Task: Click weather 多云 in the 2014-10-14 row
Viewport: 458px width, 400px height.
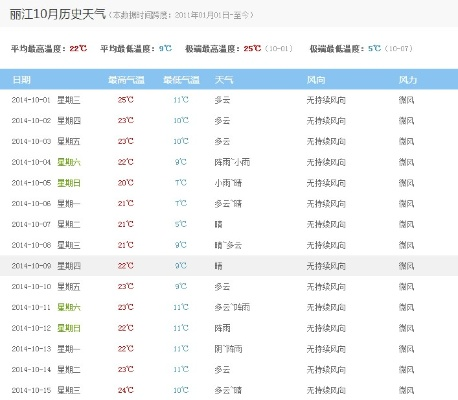Action: pos(222,370)
